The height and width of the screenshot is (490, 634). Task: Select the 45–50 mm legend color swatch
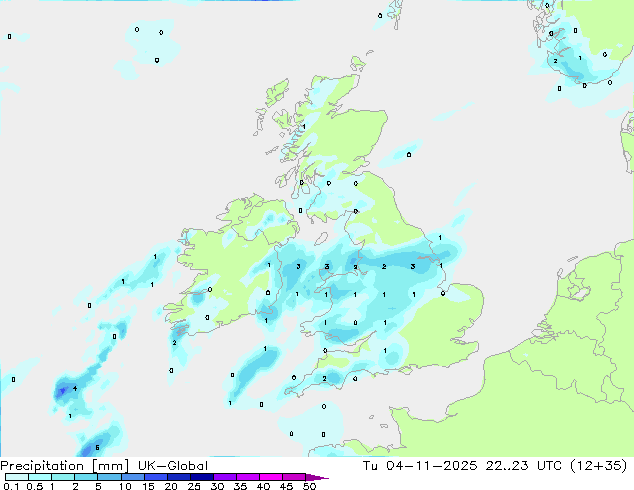point(294,477)
